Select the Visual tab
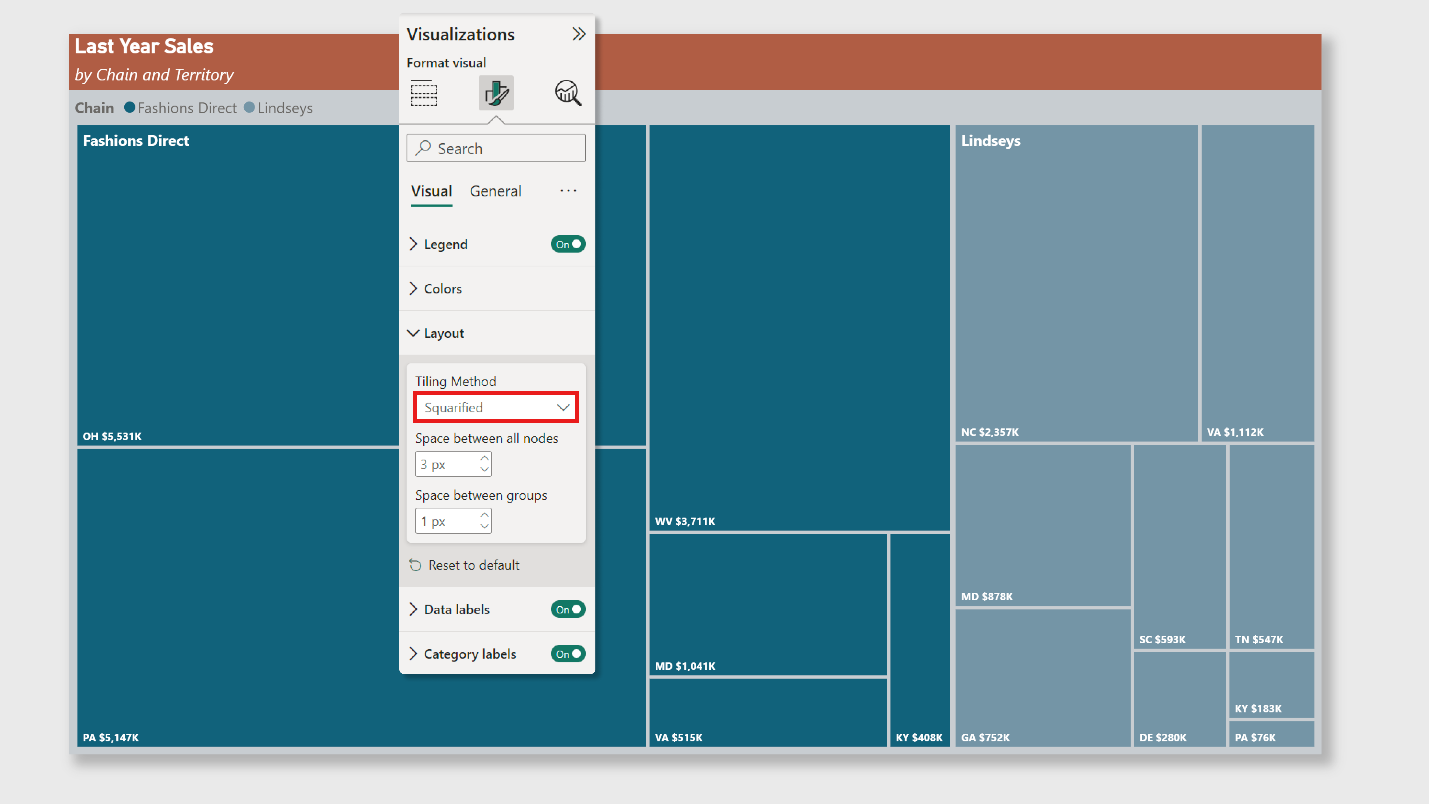The height and width of the screenshot is (804, 1429). point(431,191)
